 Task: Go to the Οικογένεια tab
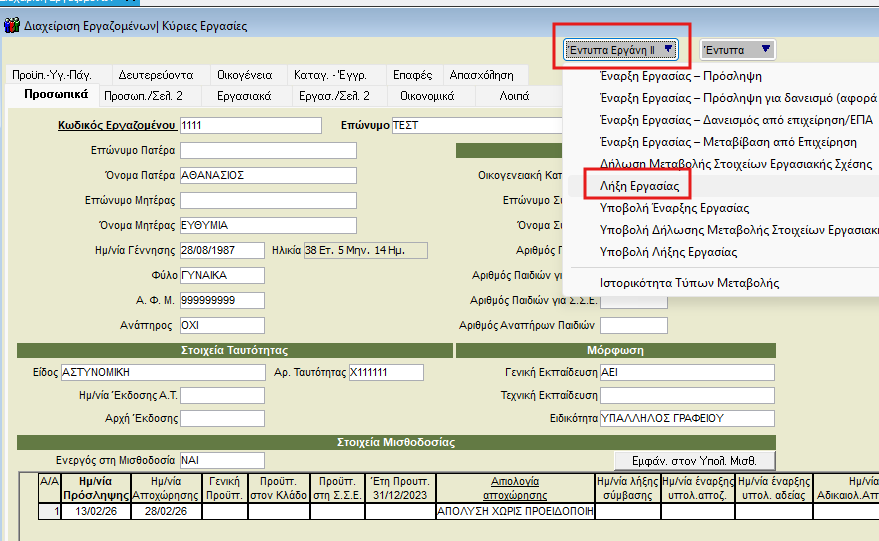[244, 75]
